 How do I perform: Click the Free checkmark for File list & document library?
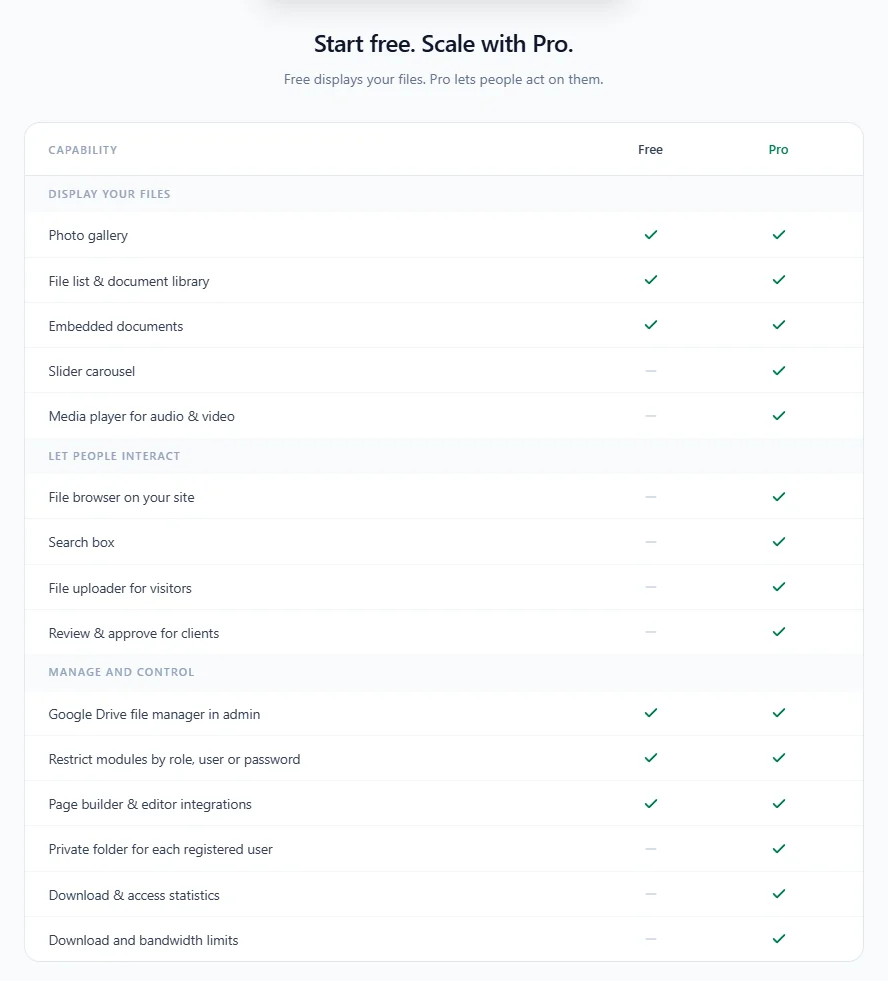[651, 280]
